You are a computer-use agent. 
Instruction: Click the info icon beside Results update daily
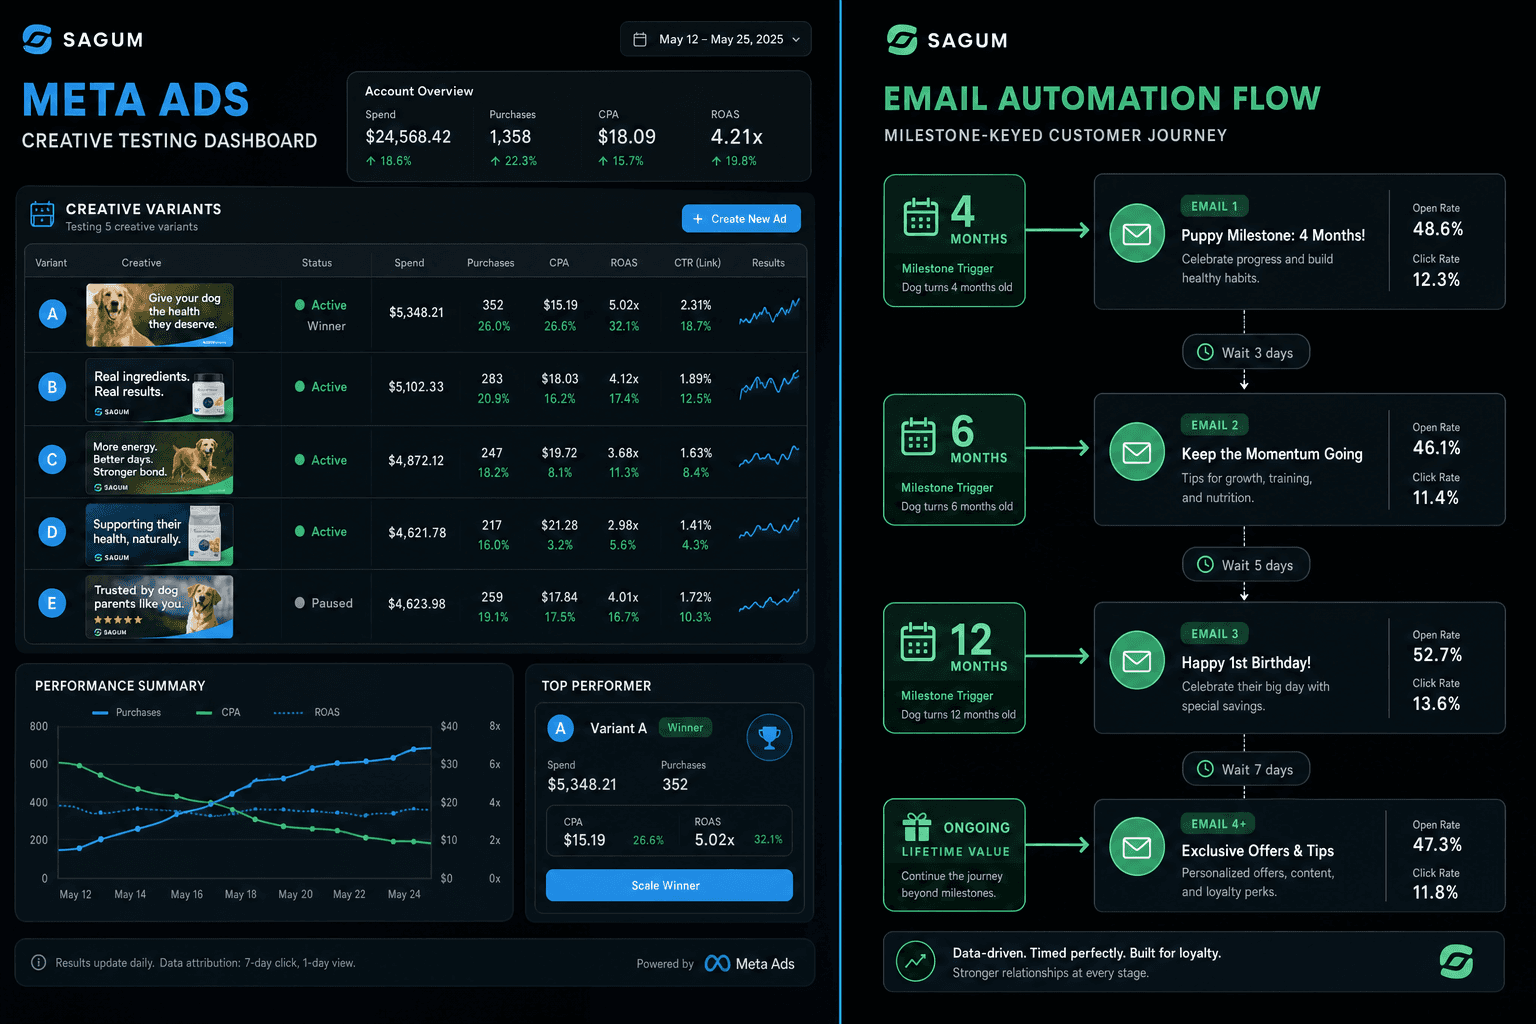[x=38, y=963]
